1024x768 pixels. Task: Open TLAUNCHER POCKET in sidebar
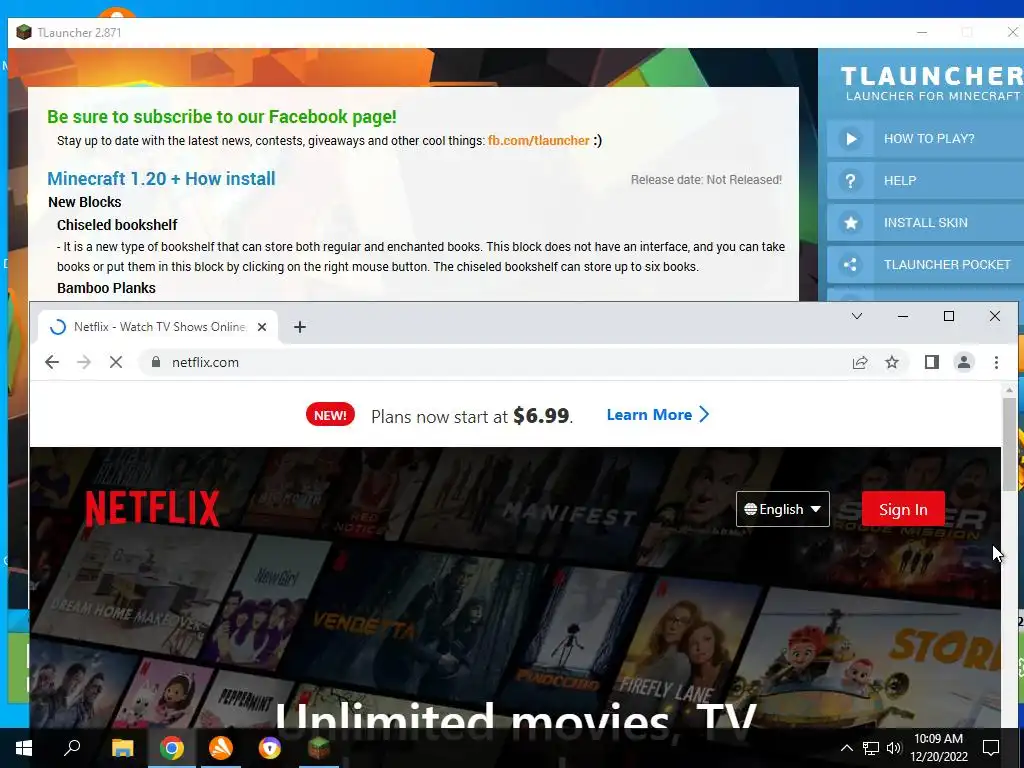pos(925,264)
